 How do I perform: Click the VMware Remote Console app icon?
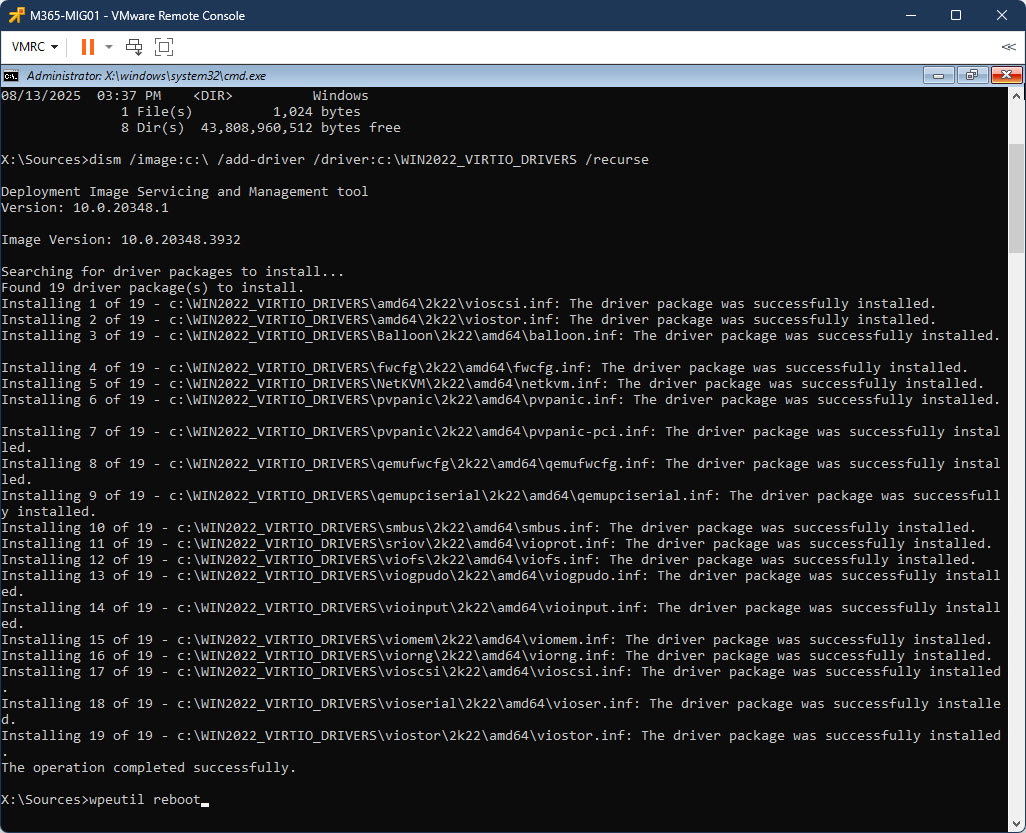tap(16, 15)
